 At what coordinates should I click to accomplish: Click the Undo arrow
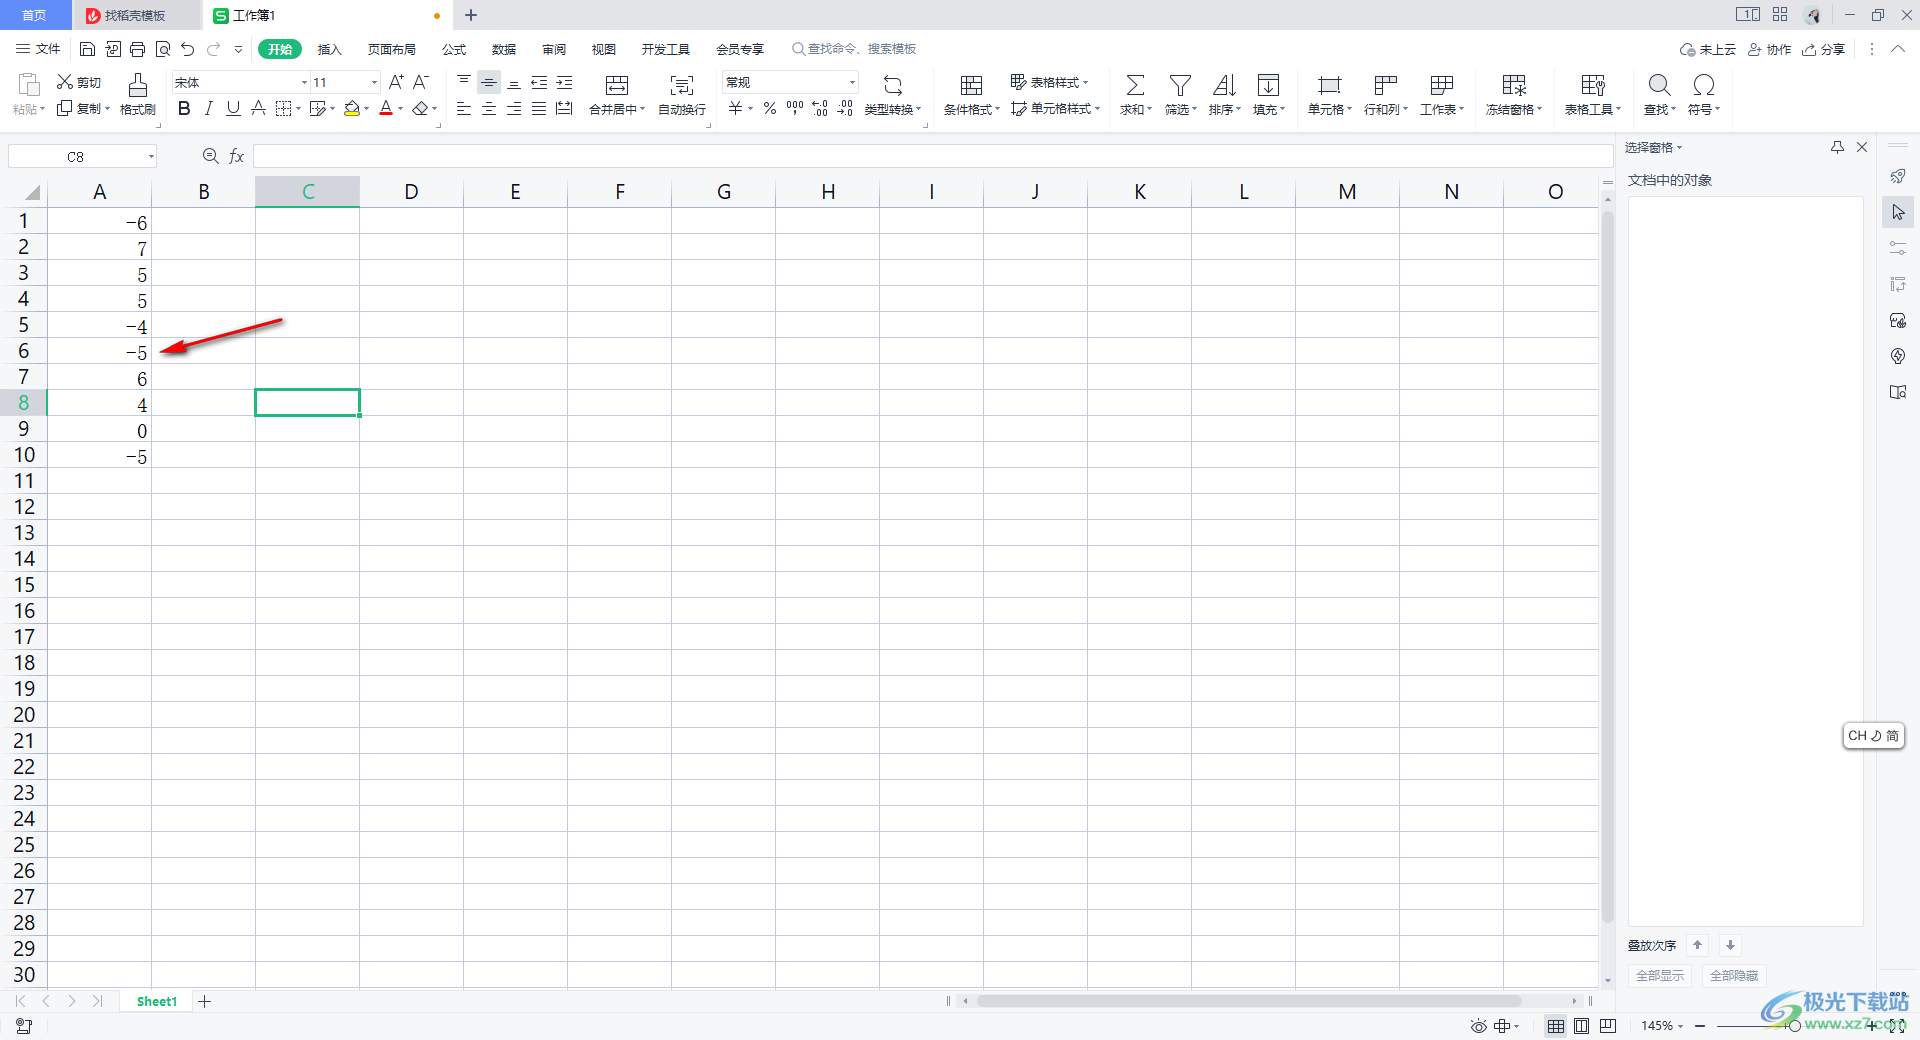[x=188, y=49]
